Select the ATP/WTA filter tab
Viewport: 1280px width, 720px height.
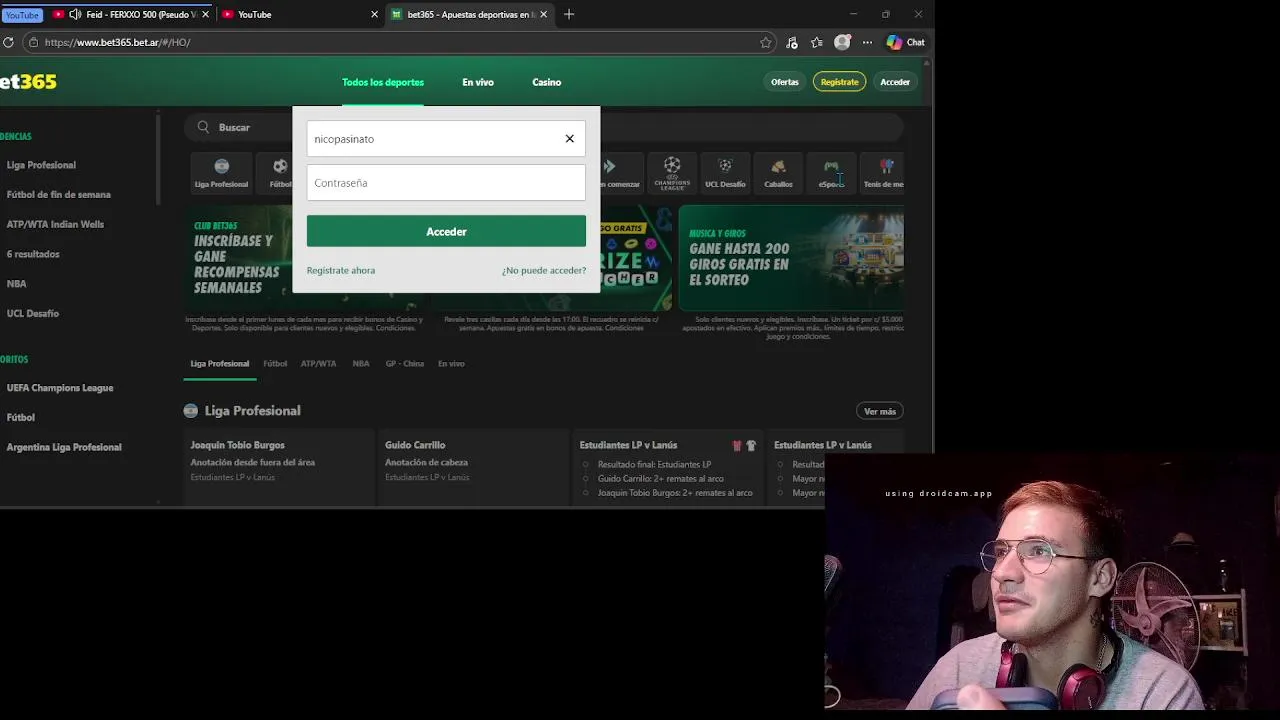(x=319, y=364)
